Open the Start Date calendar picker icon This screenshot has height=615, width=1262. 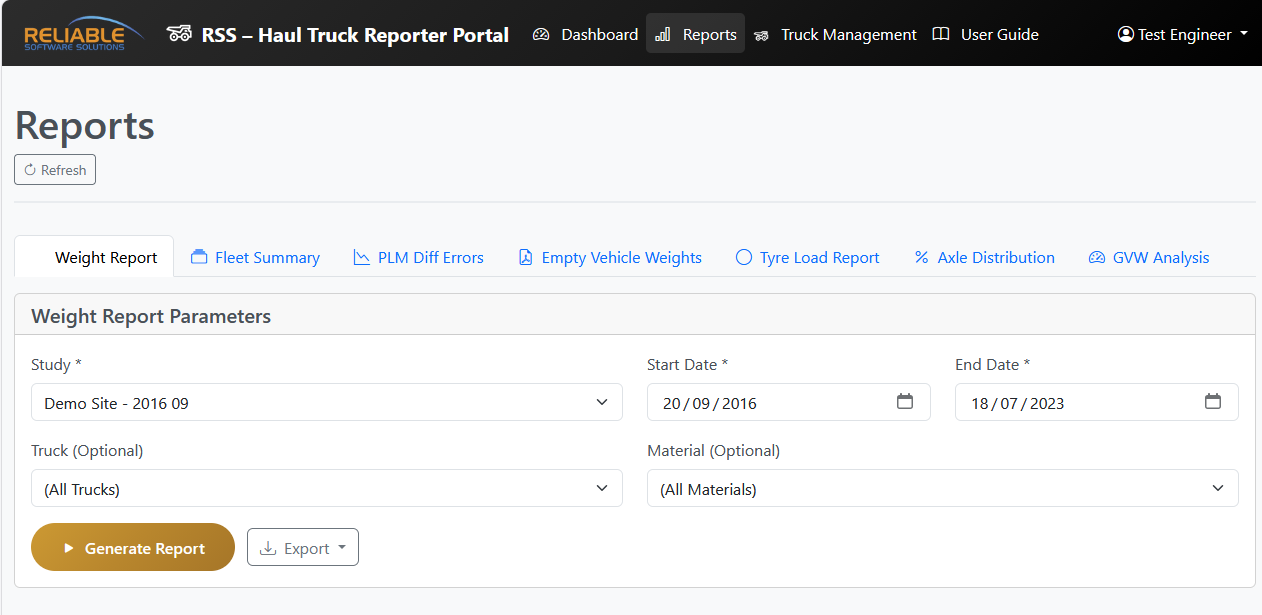905,402
